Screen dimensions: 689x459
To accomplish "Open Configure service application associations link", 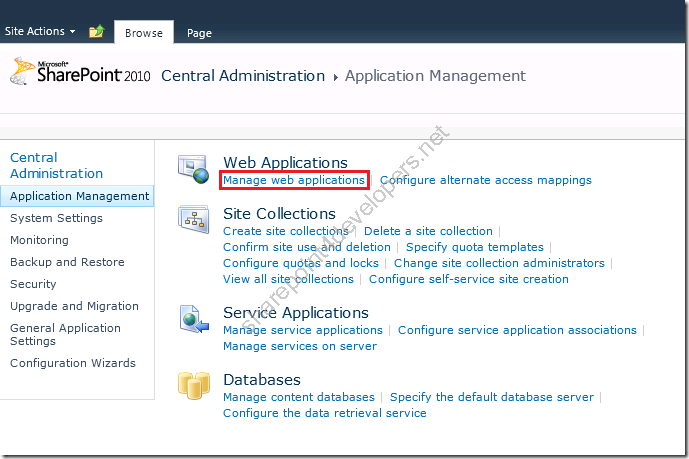I will point(517,330).
